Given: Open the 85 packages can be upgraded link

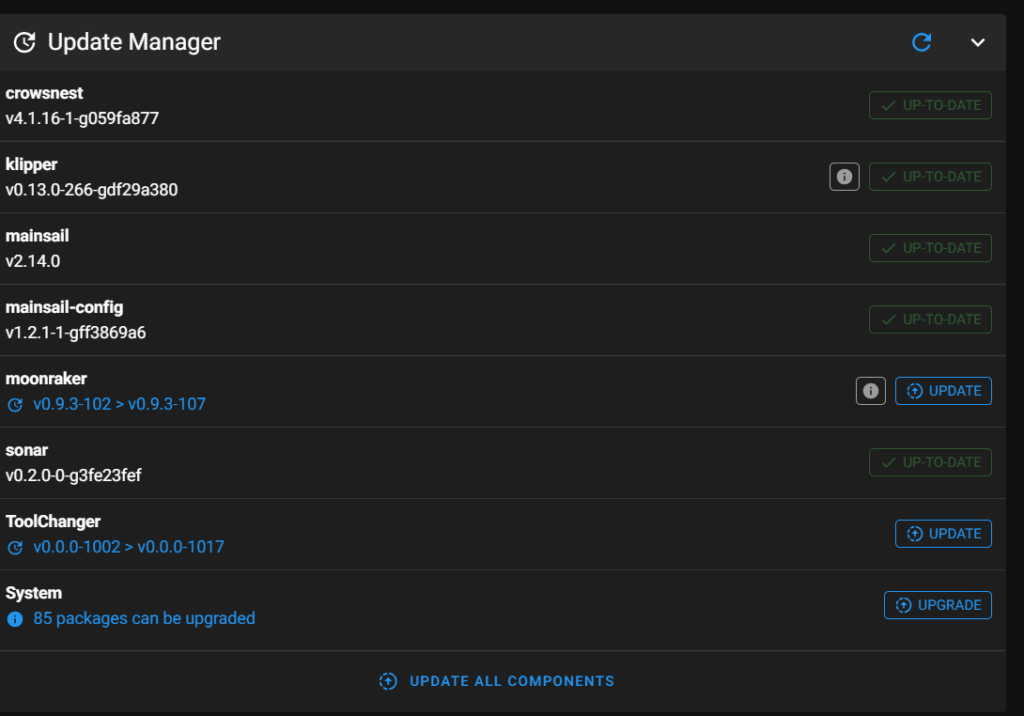Looking at the screenshot, I should pos(144,619).
